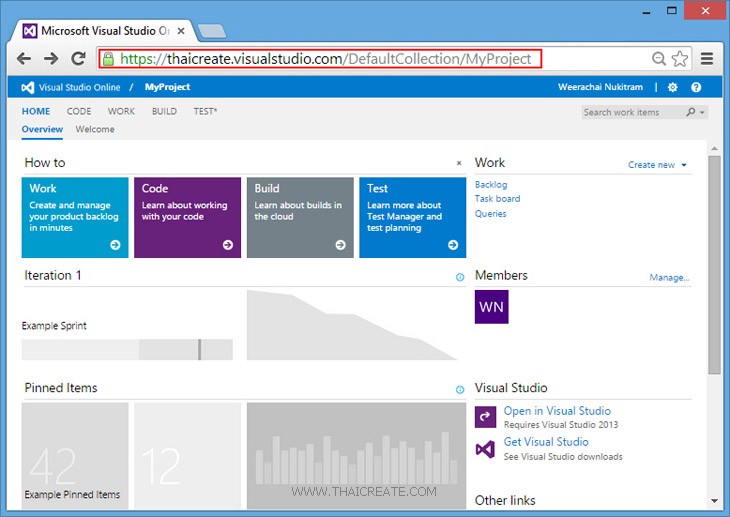
Task: Select the TEST* hub tab
Action: [x=205, y=111]
